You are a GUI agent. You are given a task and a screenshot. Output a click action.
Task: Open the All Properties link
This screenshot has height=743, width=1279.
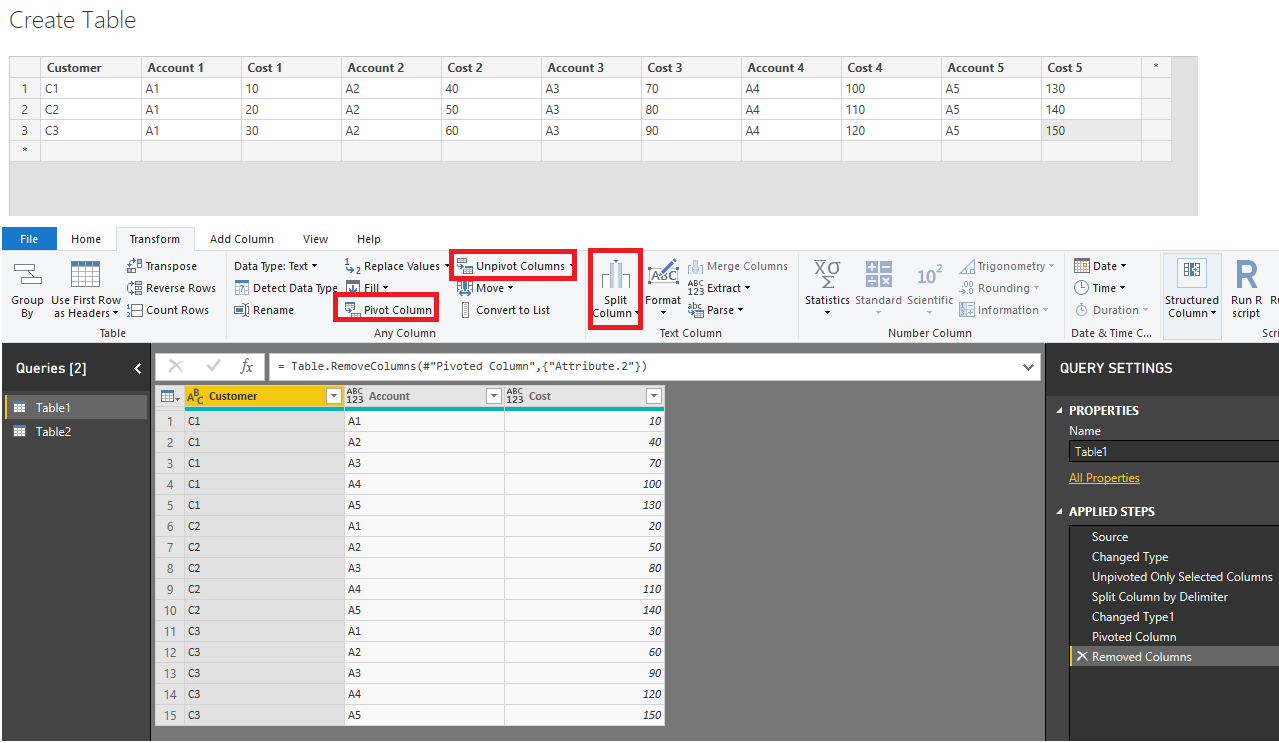coord(1104,478)
